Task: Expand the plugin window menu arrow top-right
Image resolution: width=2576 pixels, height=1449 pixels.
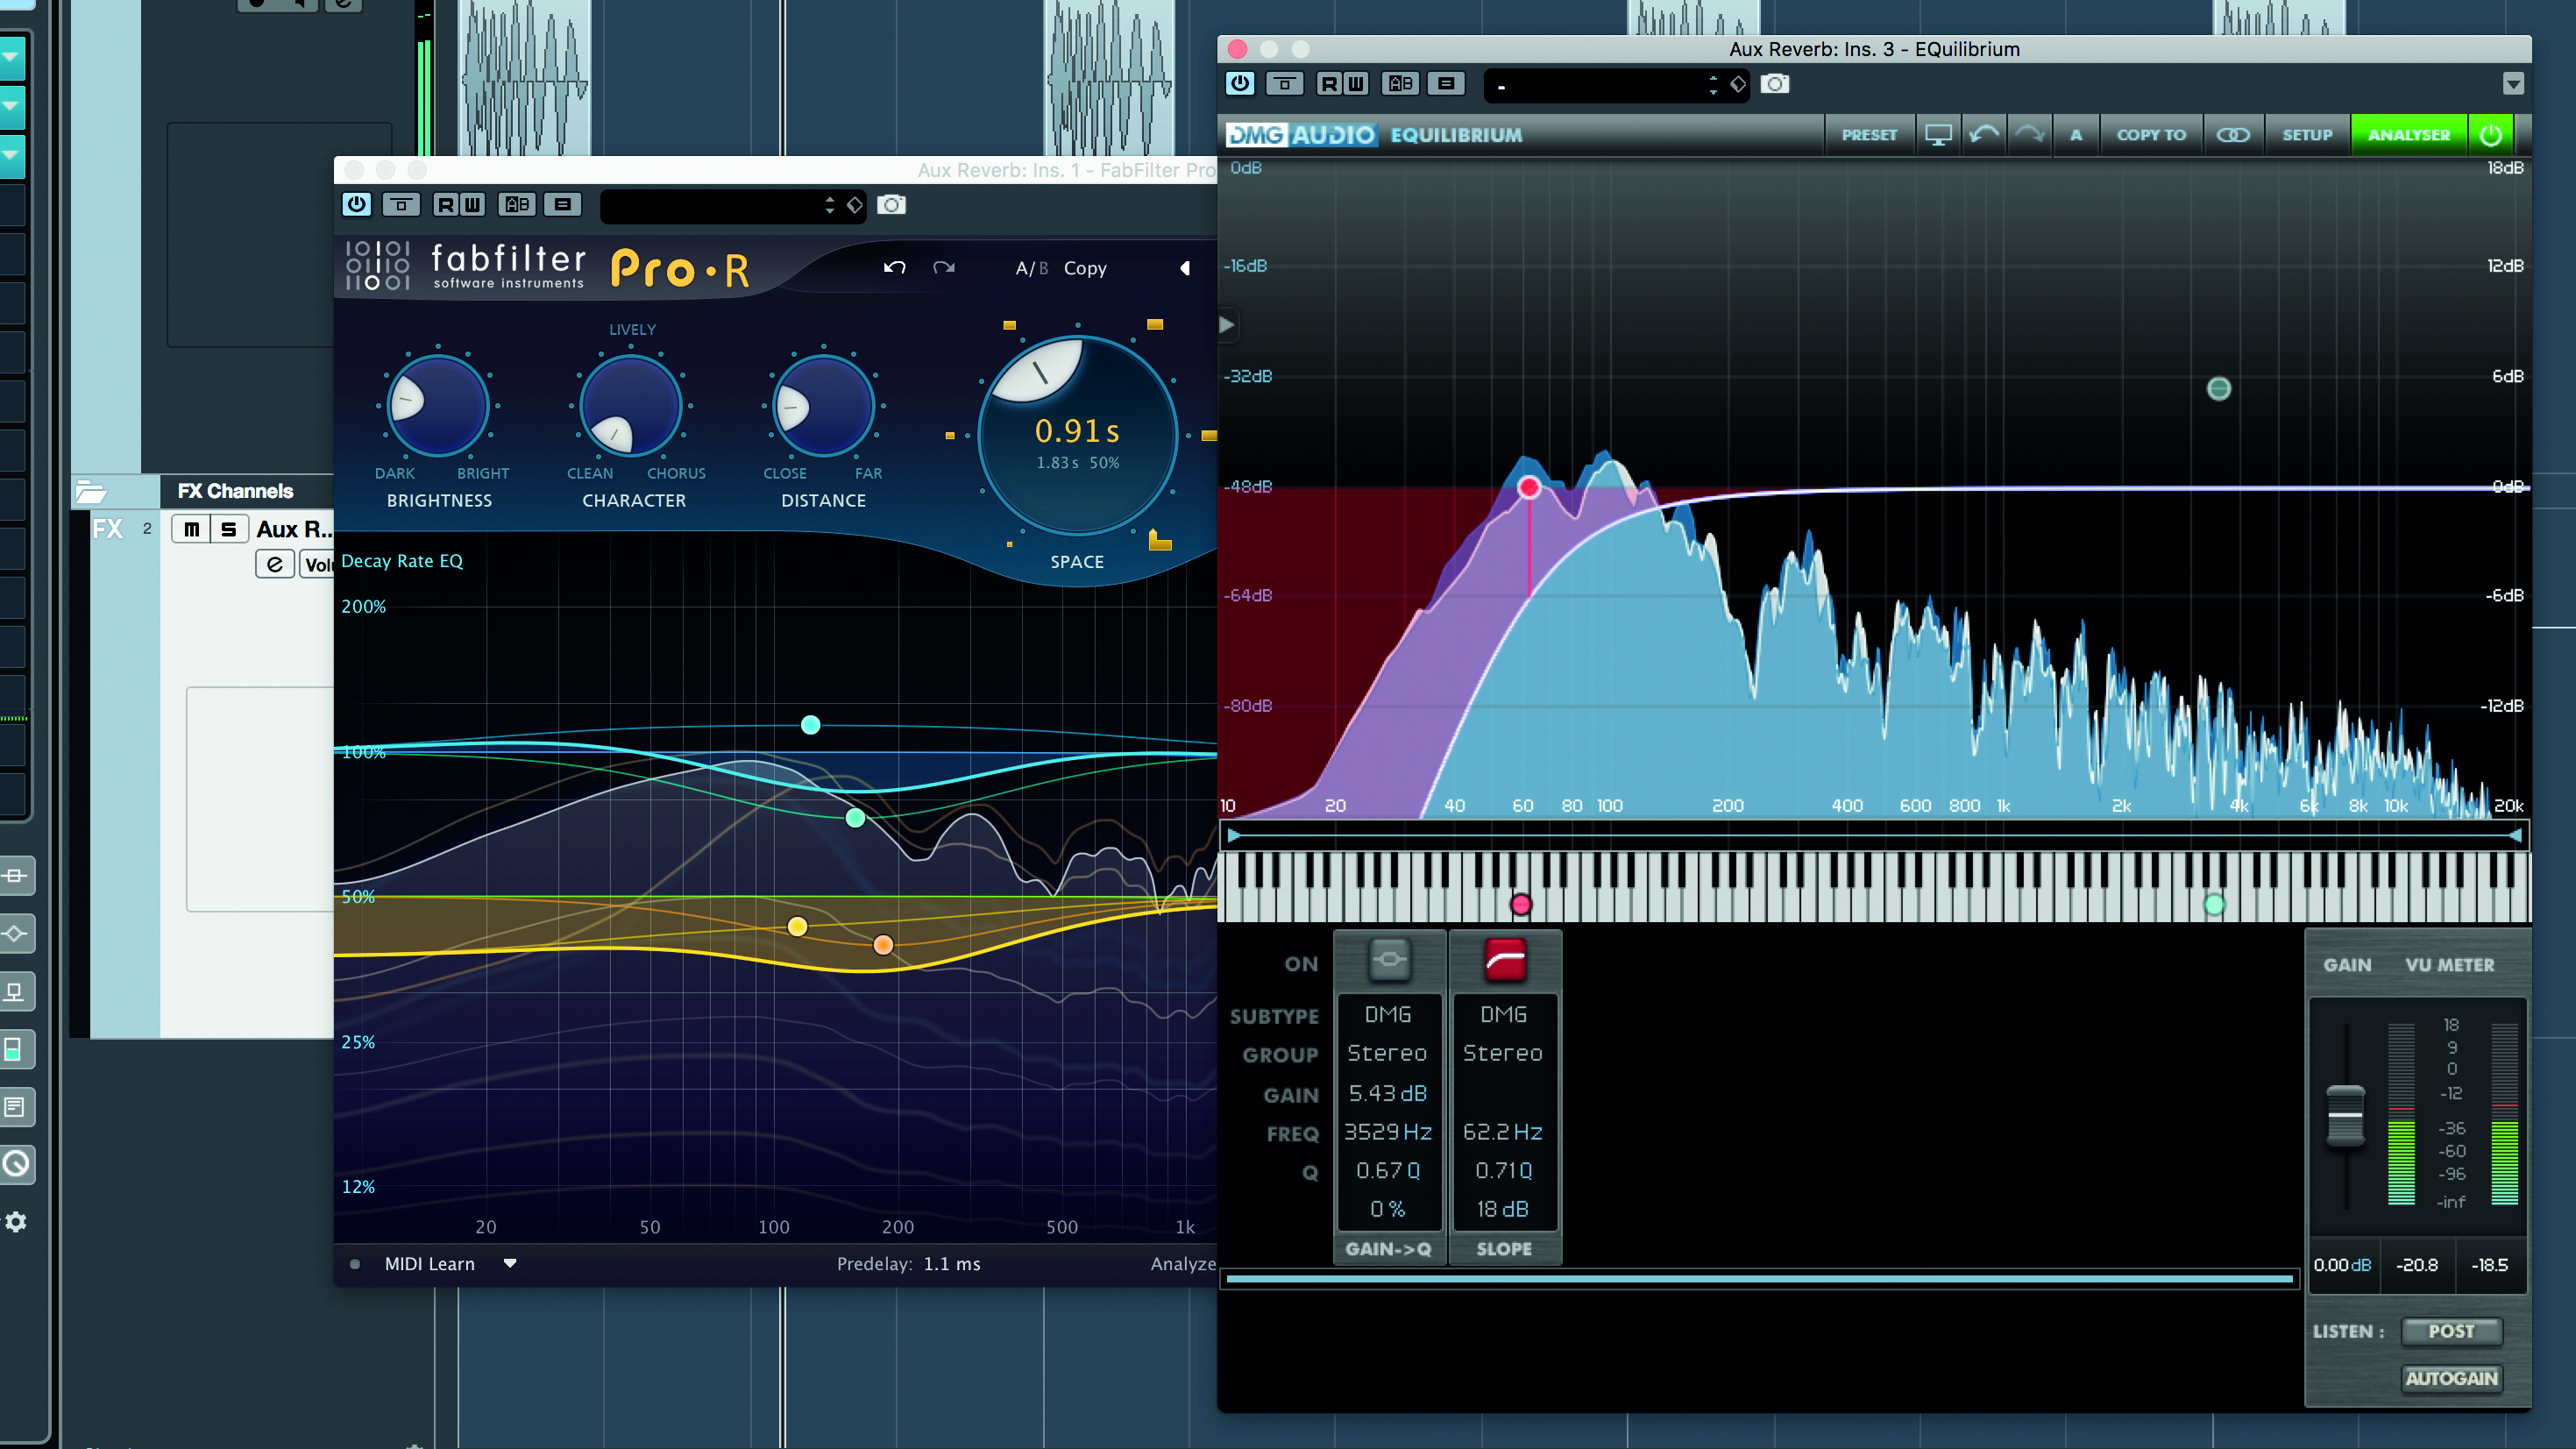Action: pos(2513,84)
